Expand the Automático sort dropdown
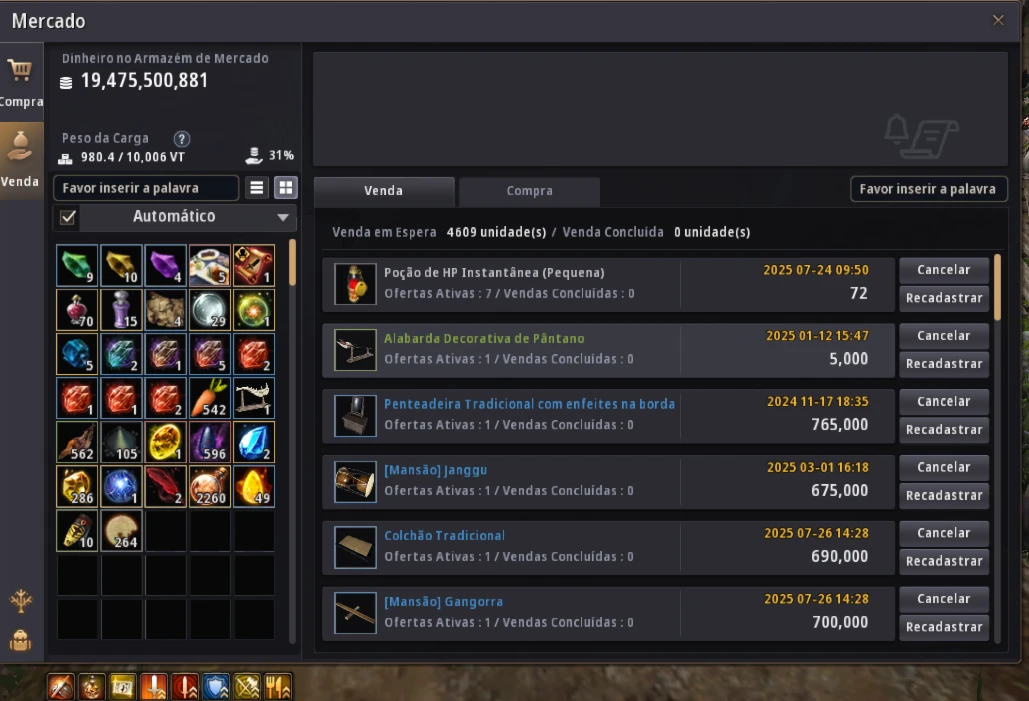The image size is (1029, 701). click(283, 217)
